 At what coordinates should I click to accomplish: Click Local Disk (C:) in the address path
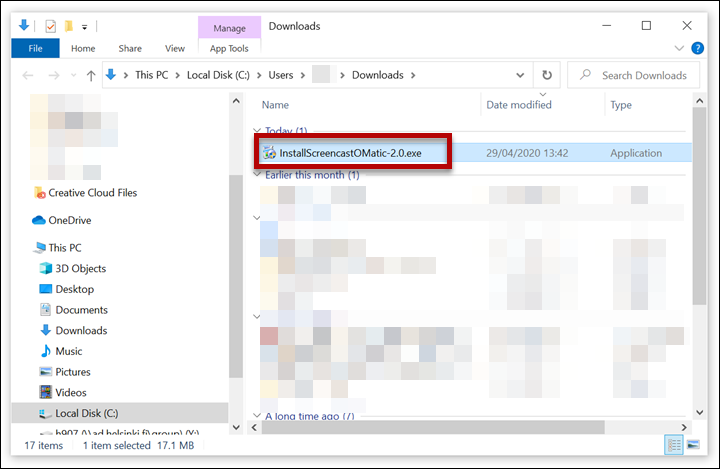[x=218, y=75]
